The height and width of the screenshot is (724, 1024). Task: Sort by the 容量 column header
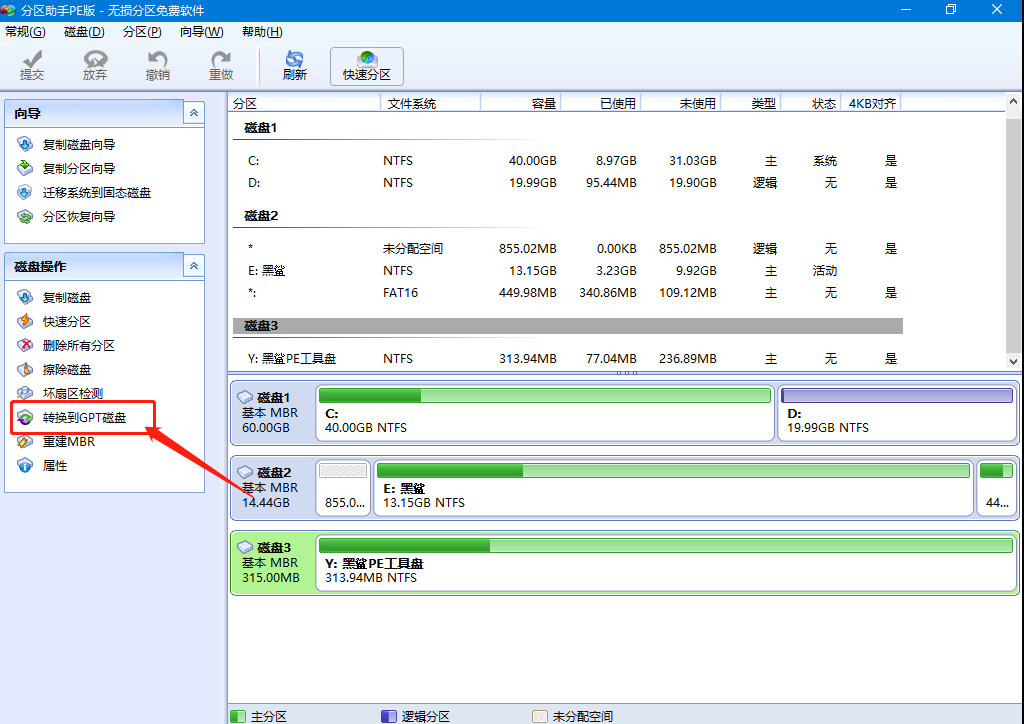[x=520, y=103]
